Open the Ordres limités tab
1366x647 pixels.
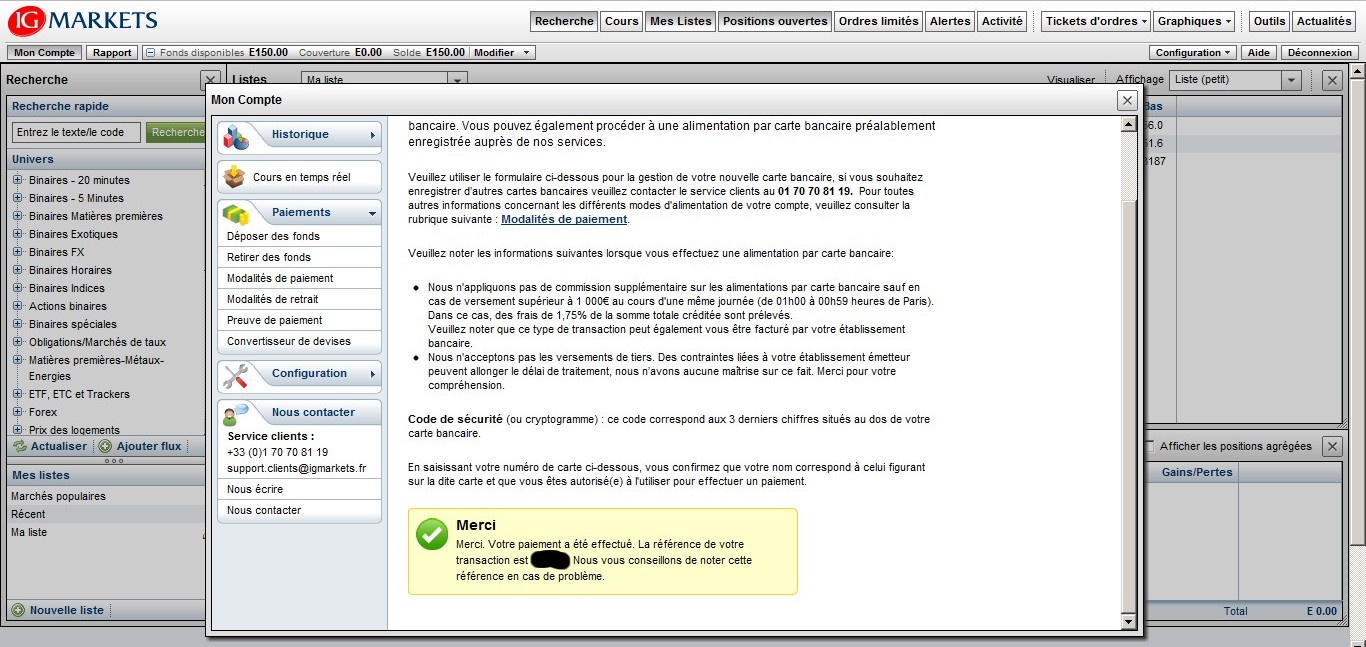(x=878, y=21)
